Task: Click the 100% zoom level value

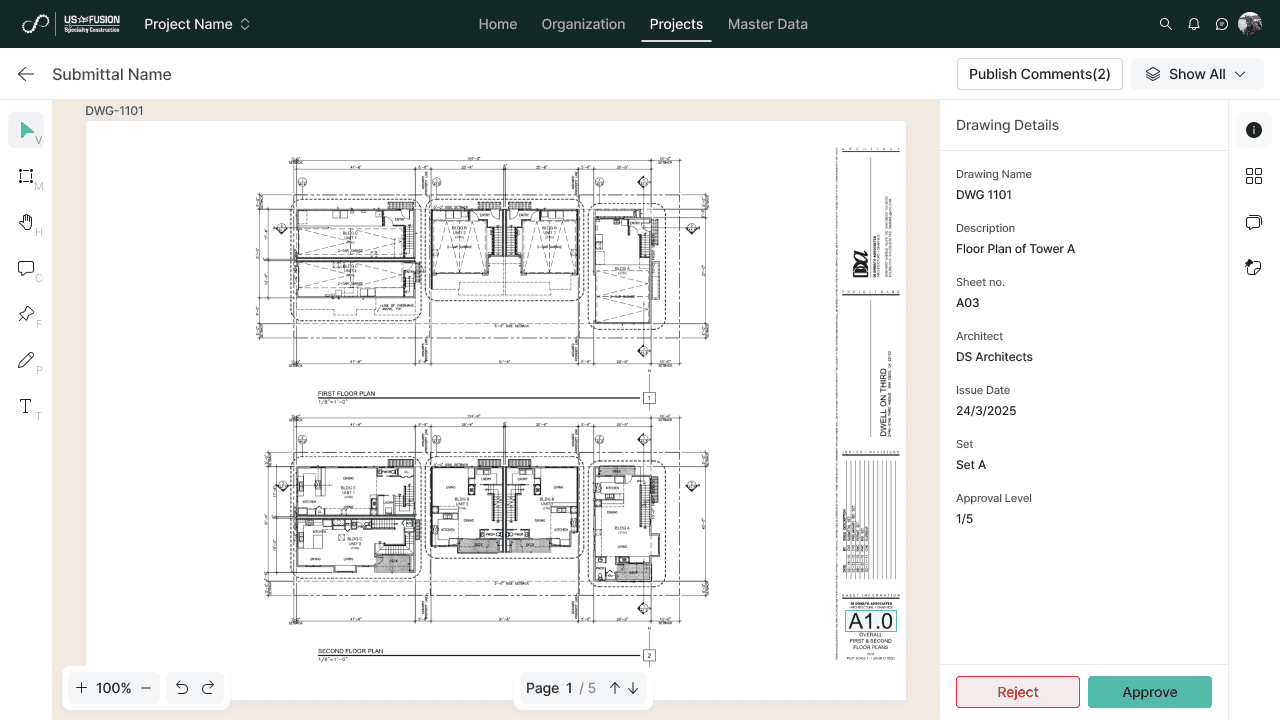Action: point(114,688)
